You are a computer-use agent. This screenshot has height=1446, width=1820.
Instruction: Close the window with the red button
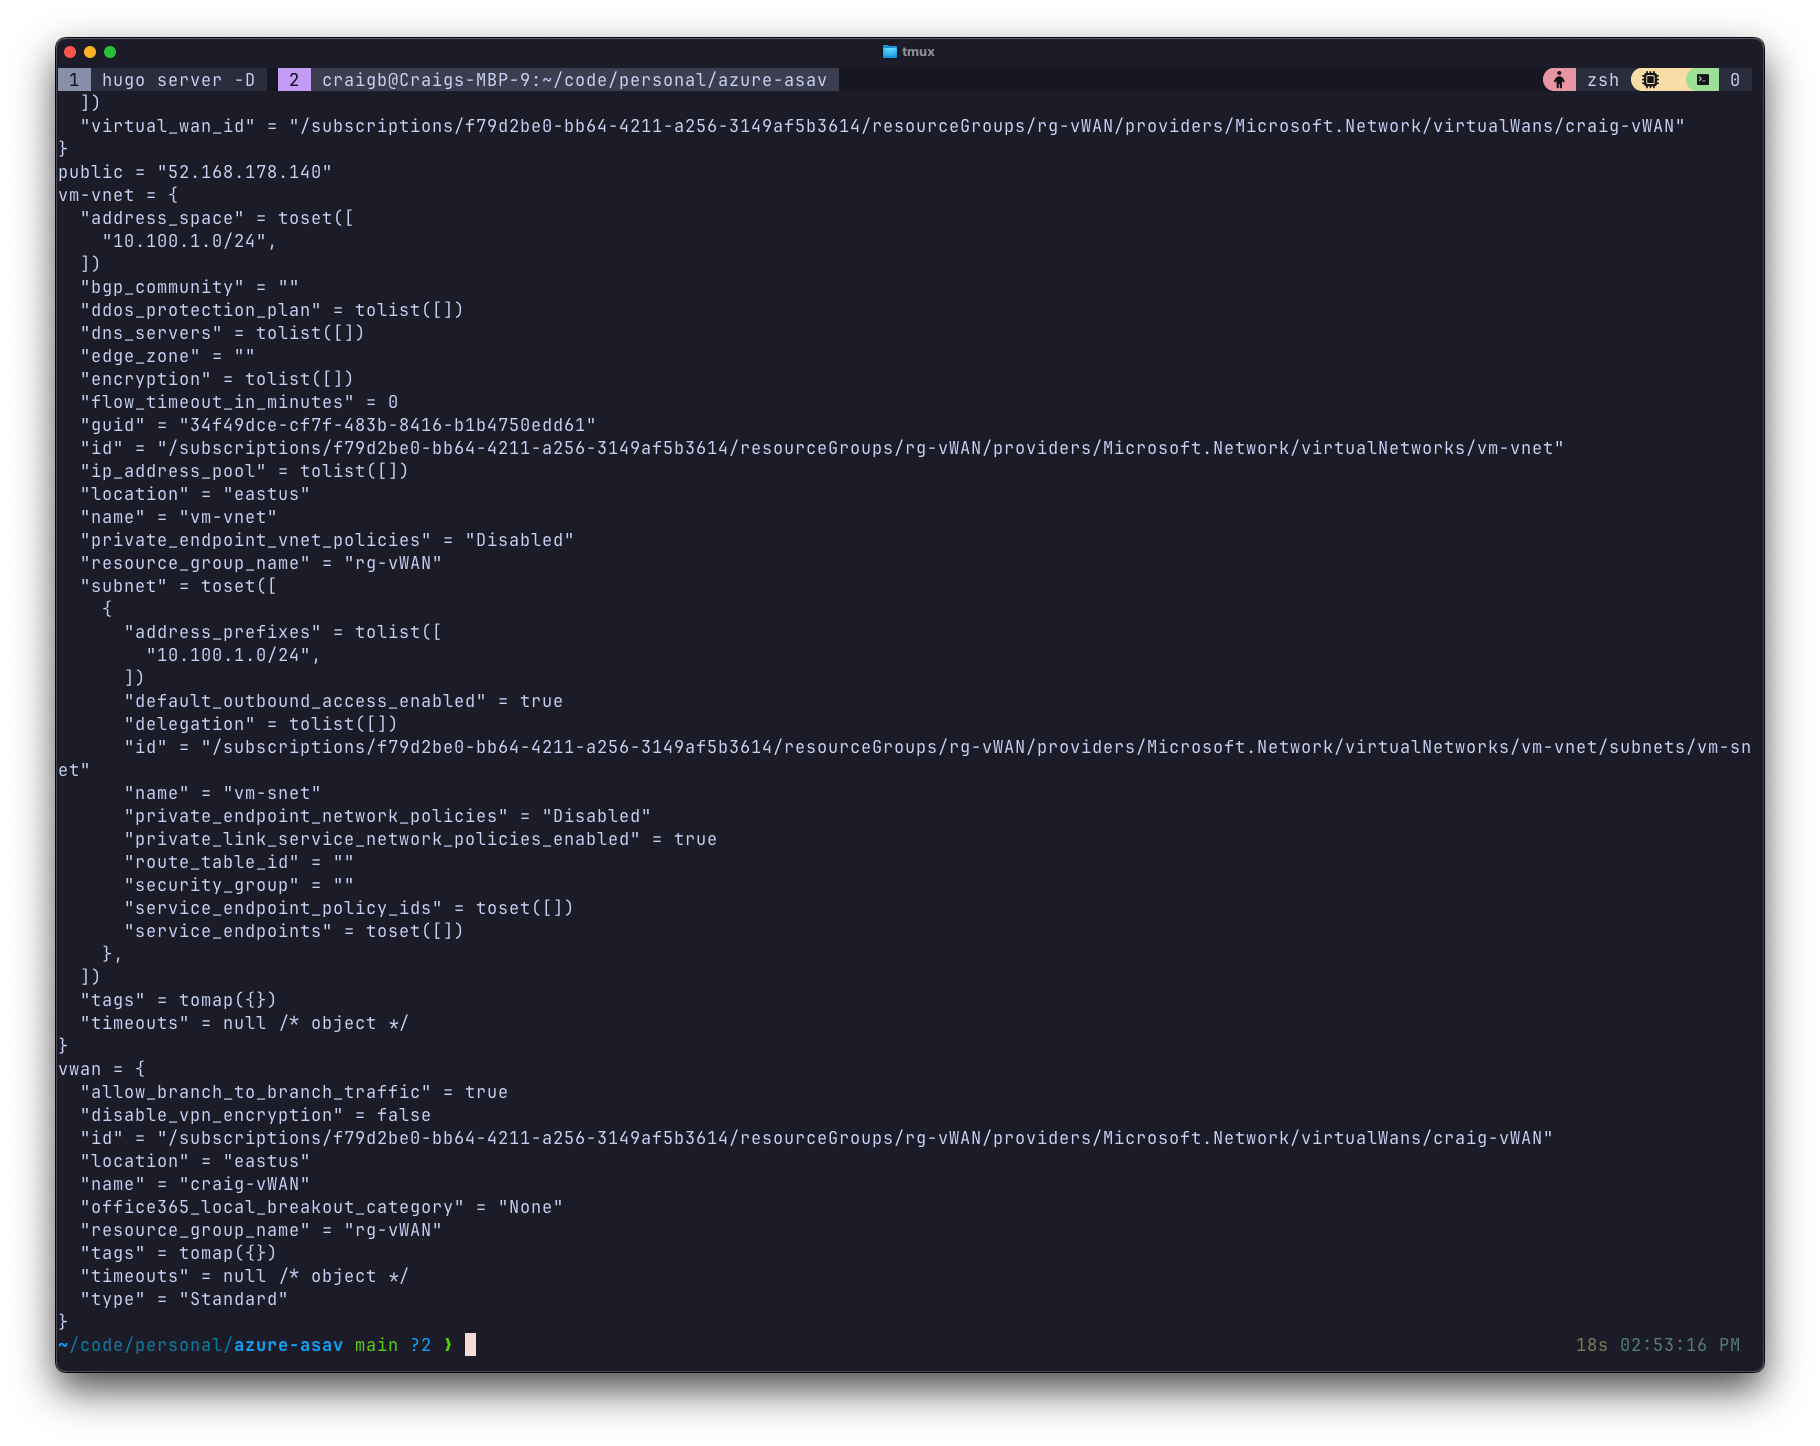click(x=70, y=52)
